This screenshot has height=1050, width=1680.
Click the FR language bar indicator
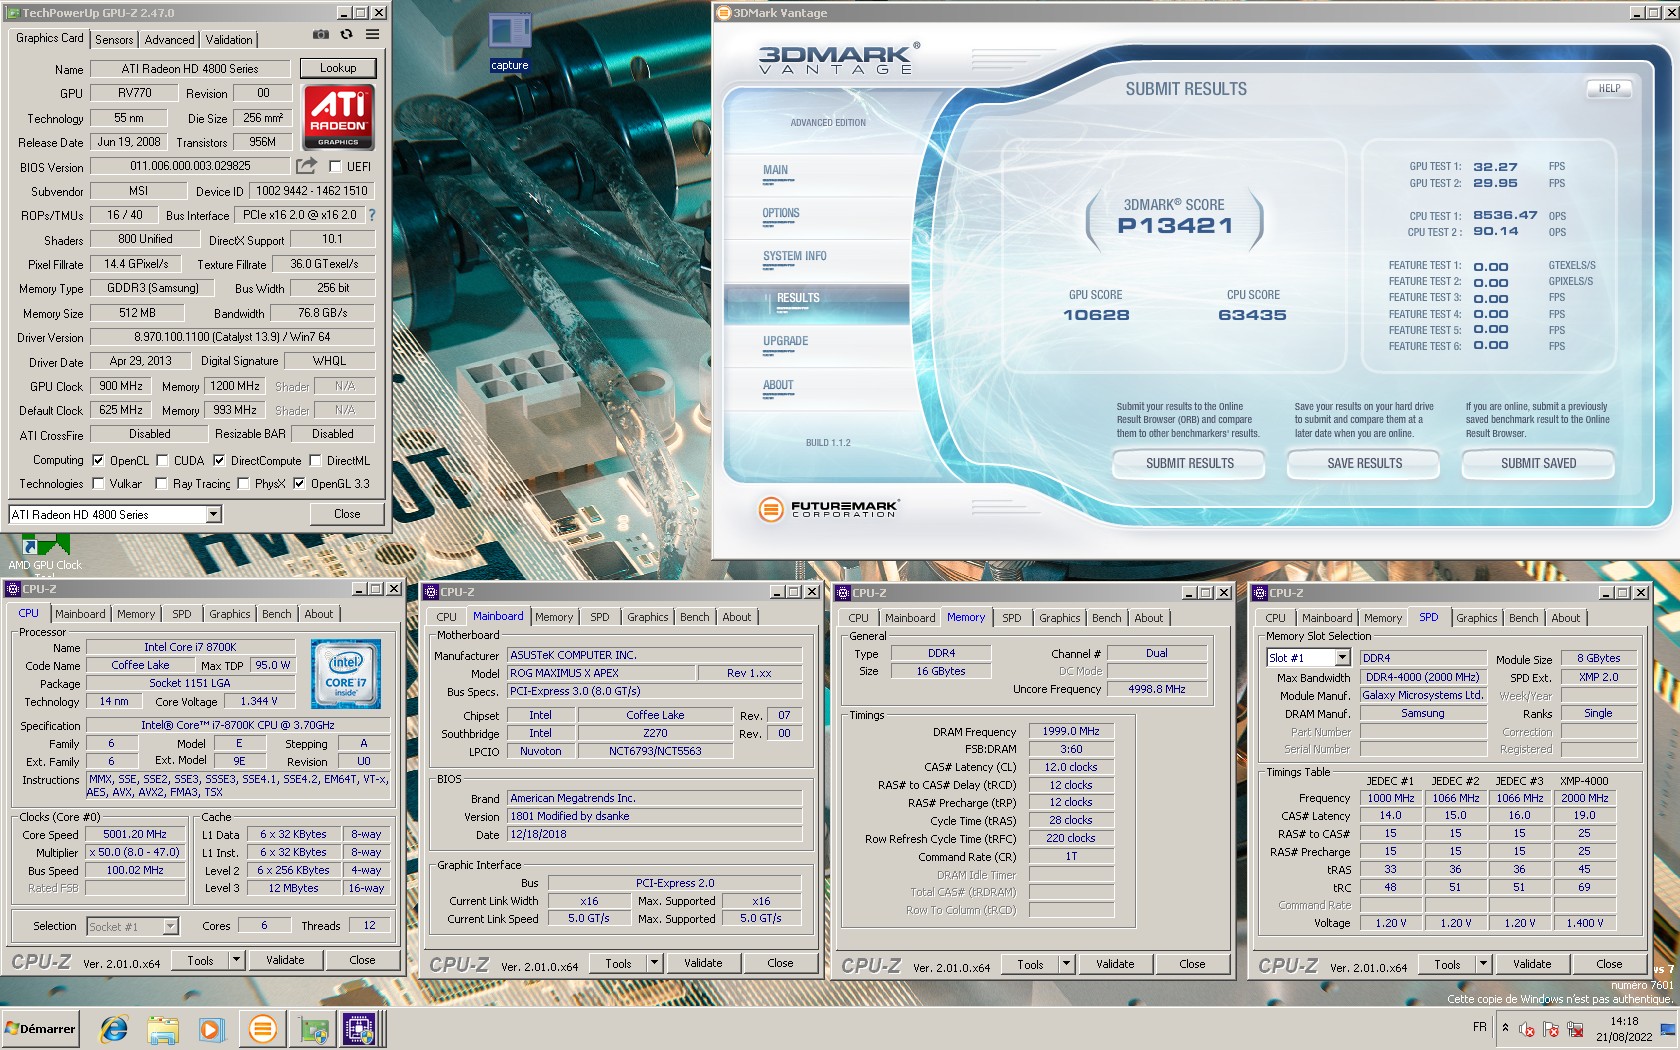pos(1479,1027)
